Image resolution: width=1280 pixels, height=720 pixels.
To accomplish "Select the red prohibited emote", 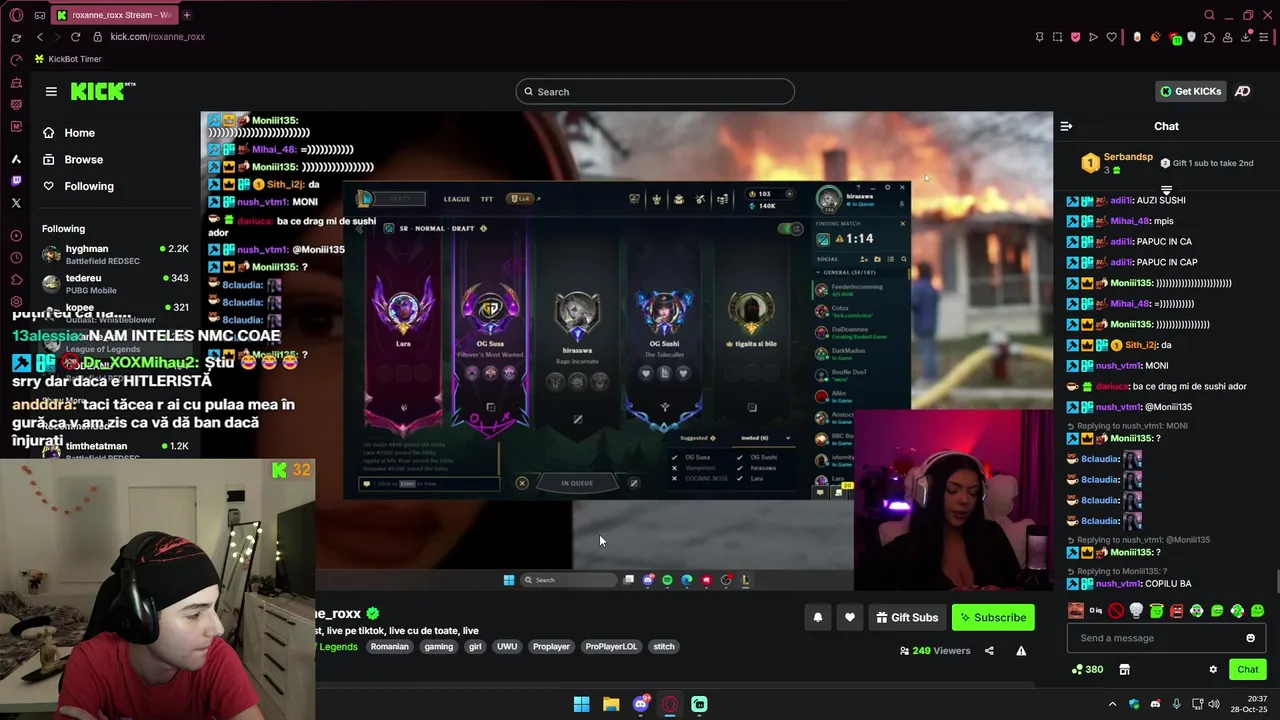I will pos(1115,611).
